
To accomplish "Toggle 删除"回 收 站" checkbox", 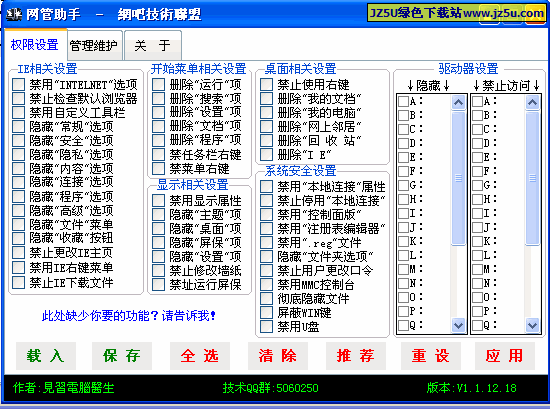I will point(267,141).
